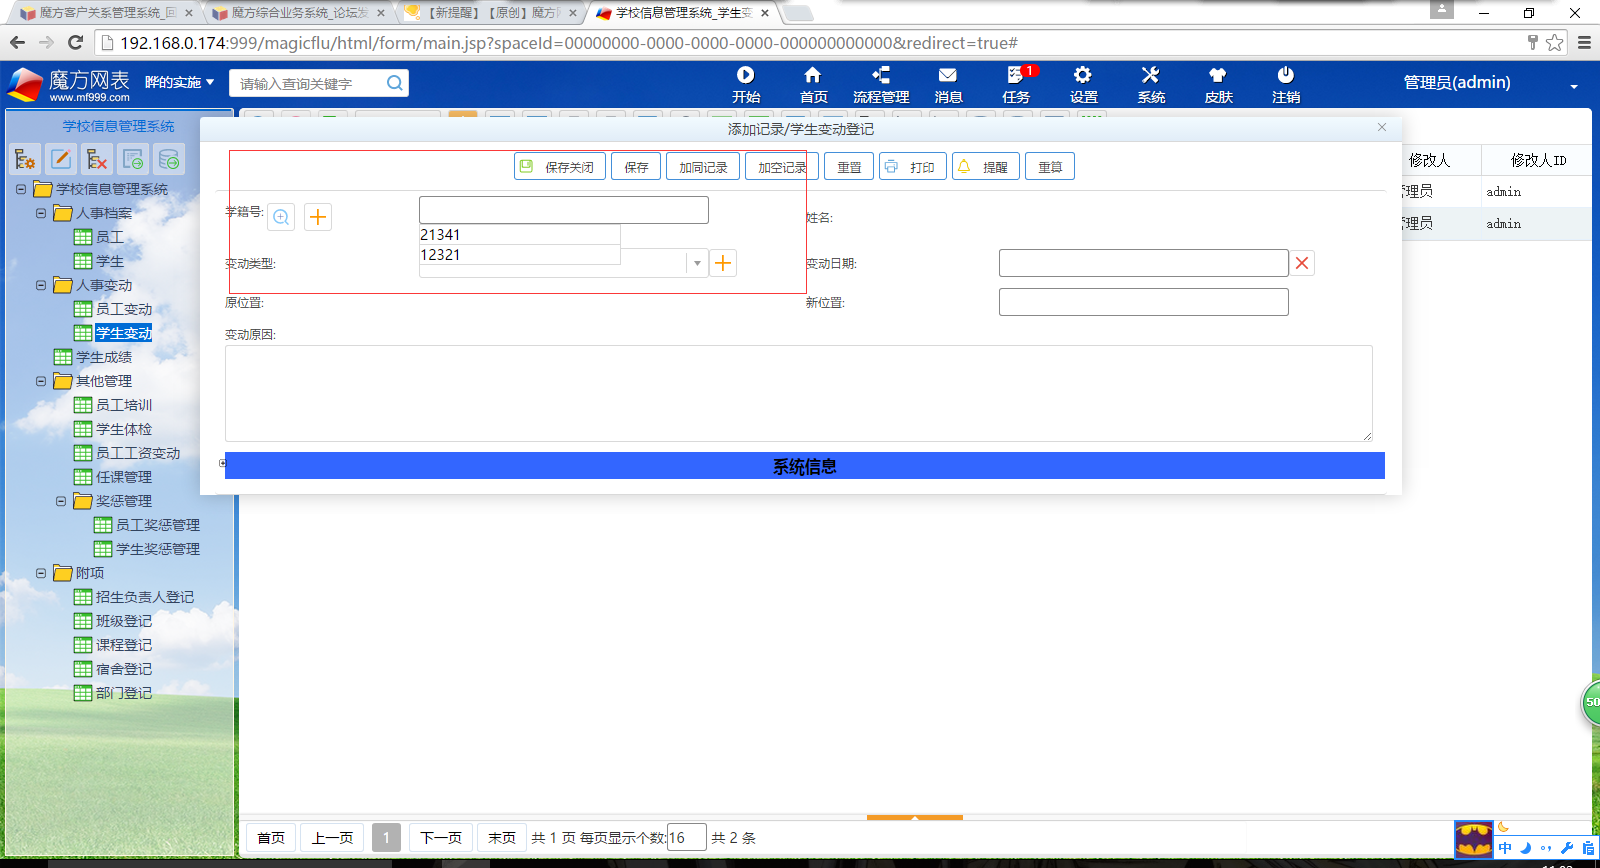The height and width of the screenshot is (868, 1600).
Task: Collapse the 其他管理 folder
Action: click(x=40, y=381)
